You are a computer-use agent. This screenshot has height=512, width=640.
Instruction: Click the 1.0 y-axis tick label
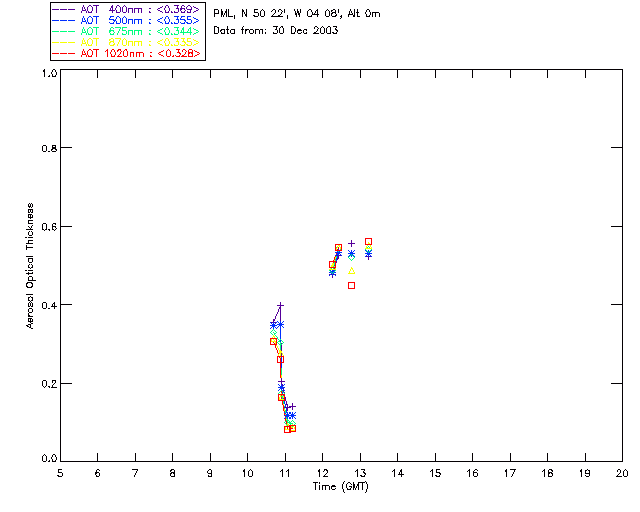click(x=49, y=73)
